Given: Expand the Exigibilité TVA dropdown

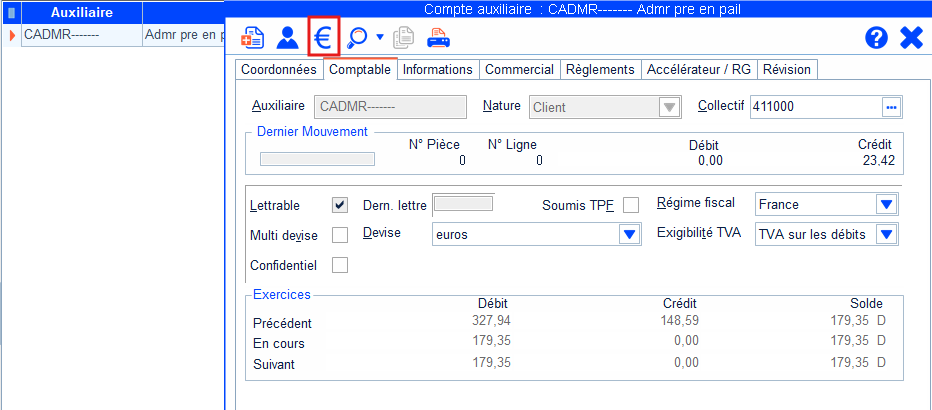Looking at the screenshot, I should tap(886, 234).
